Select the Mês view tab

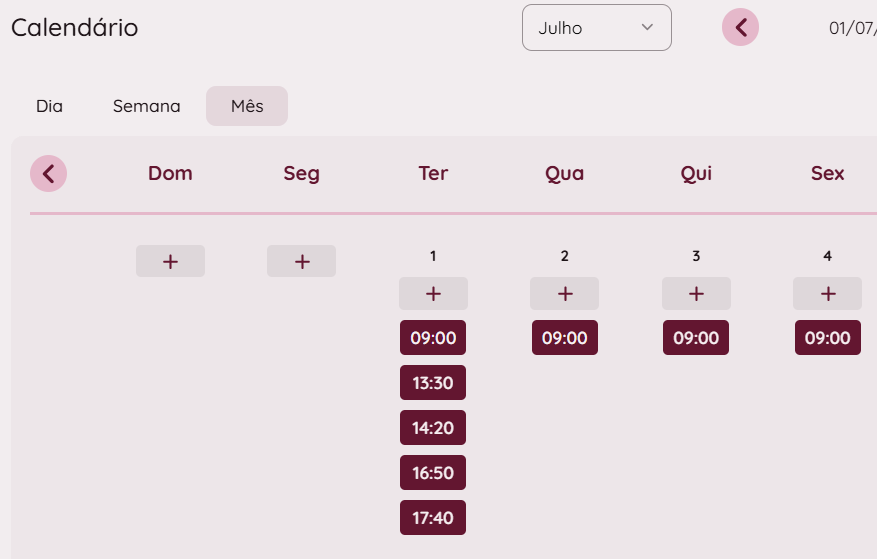click(247, 106)
